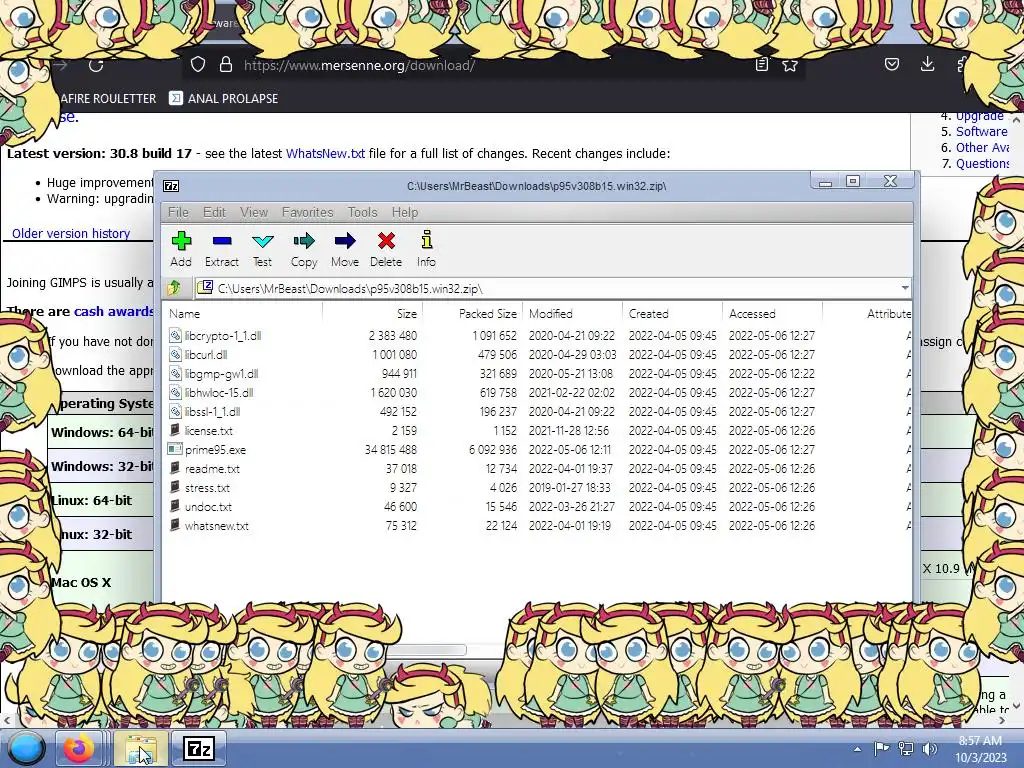Viewport: 1024px width, 768px height.
Task: Click the Pocket save icon in Firefox
Action: (x=891, y=64)
